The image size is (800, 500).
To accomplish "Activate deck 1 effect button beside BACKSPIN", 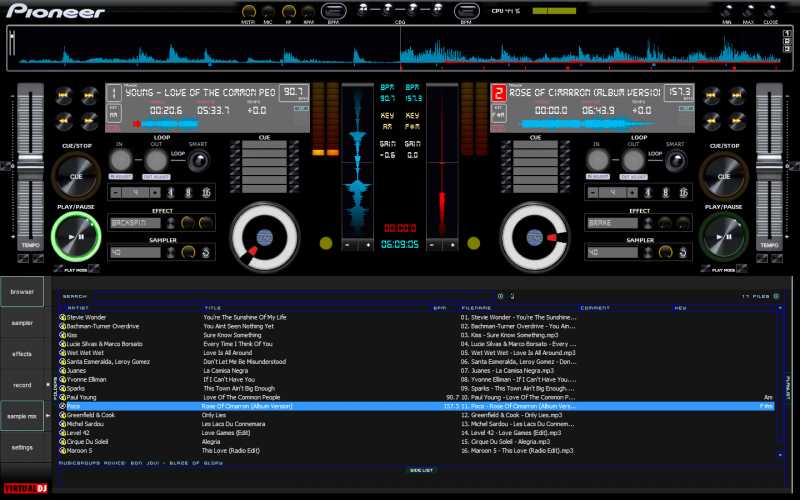I will [171, 223].
